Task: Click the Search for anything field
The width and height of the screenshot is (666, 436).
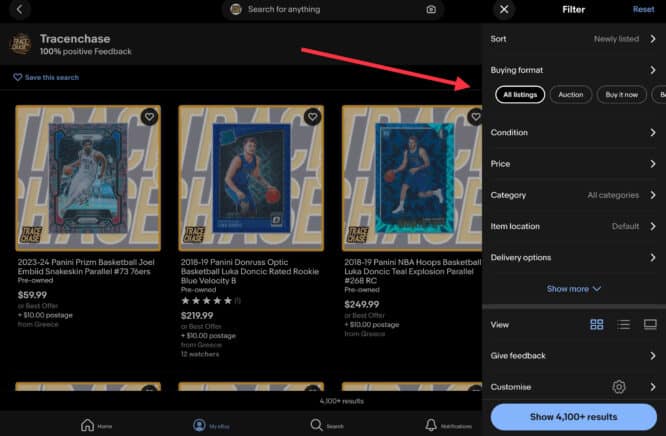Action: click(333, 9)
